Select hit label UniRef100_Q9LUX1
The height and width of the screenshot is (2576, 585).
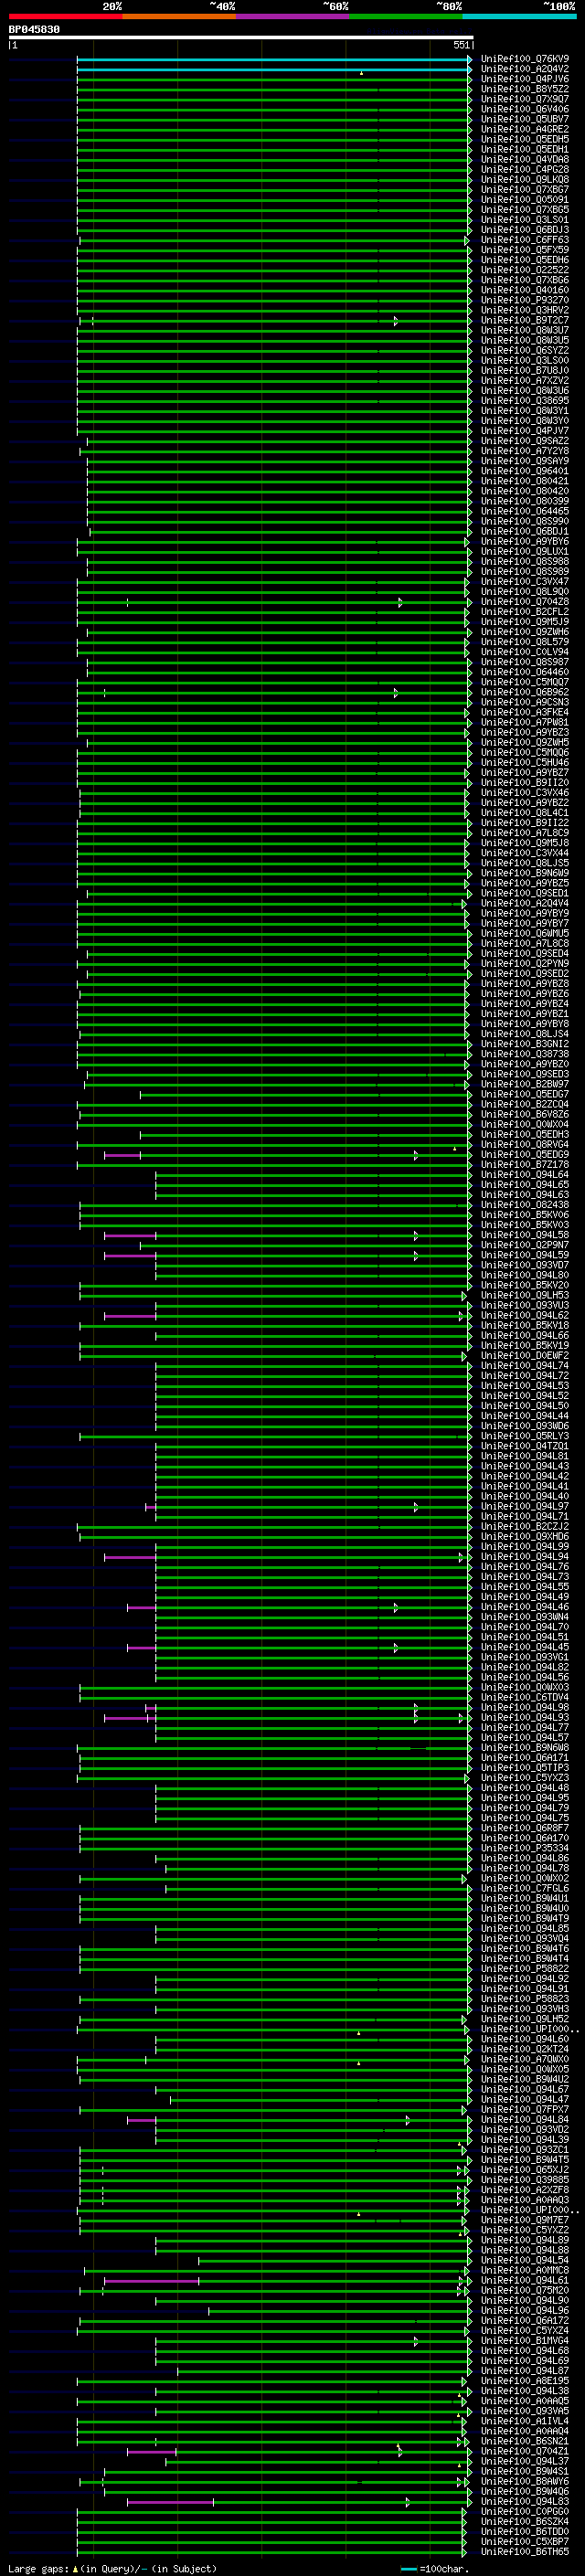525,552
